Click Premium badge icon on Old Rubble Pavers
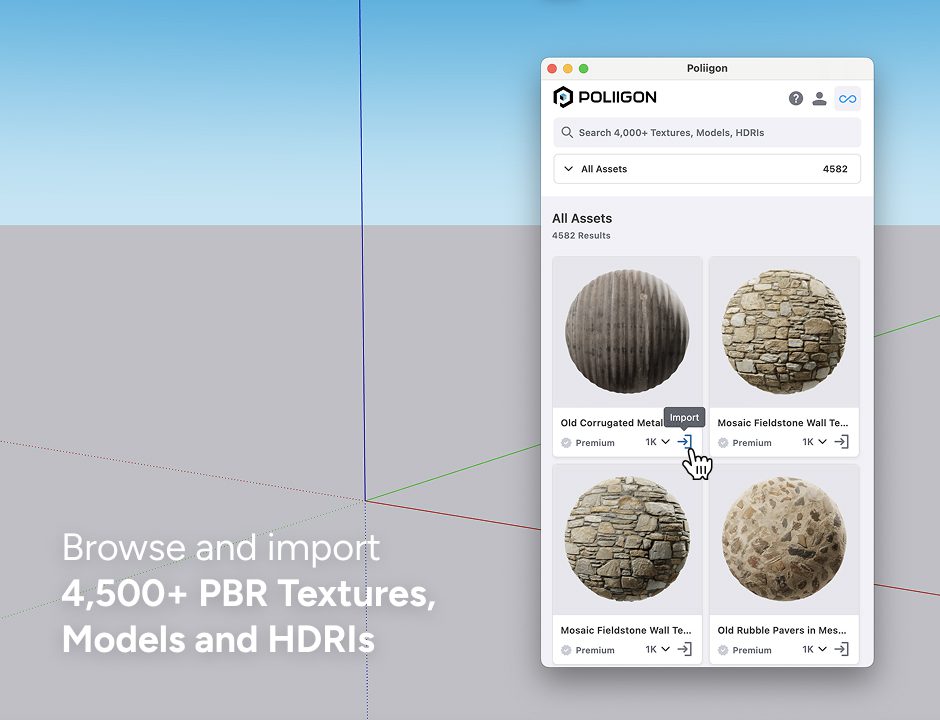This screenshot has width=940, height=720. pos(723,650)
